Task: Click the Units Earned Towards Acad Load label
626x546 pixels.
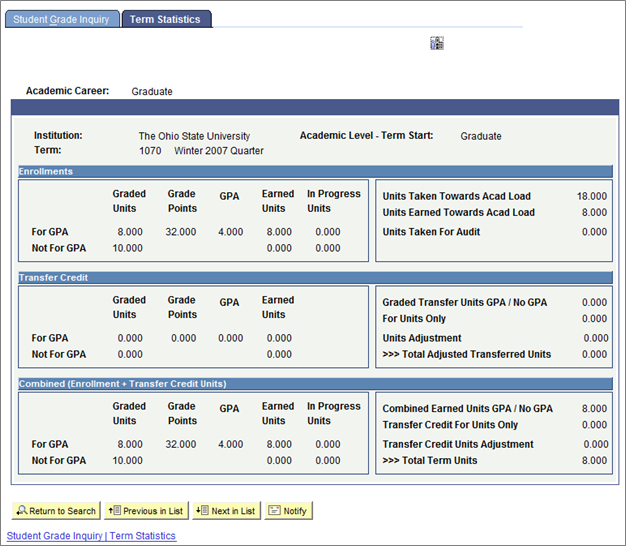Action: (458, 212)
